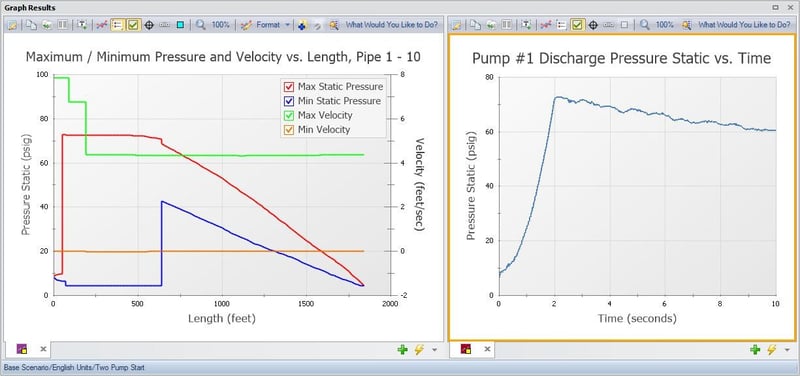This screenshot has height=376, width=800.
Task: Close the Graph Results panel
Action: point(790,7)
